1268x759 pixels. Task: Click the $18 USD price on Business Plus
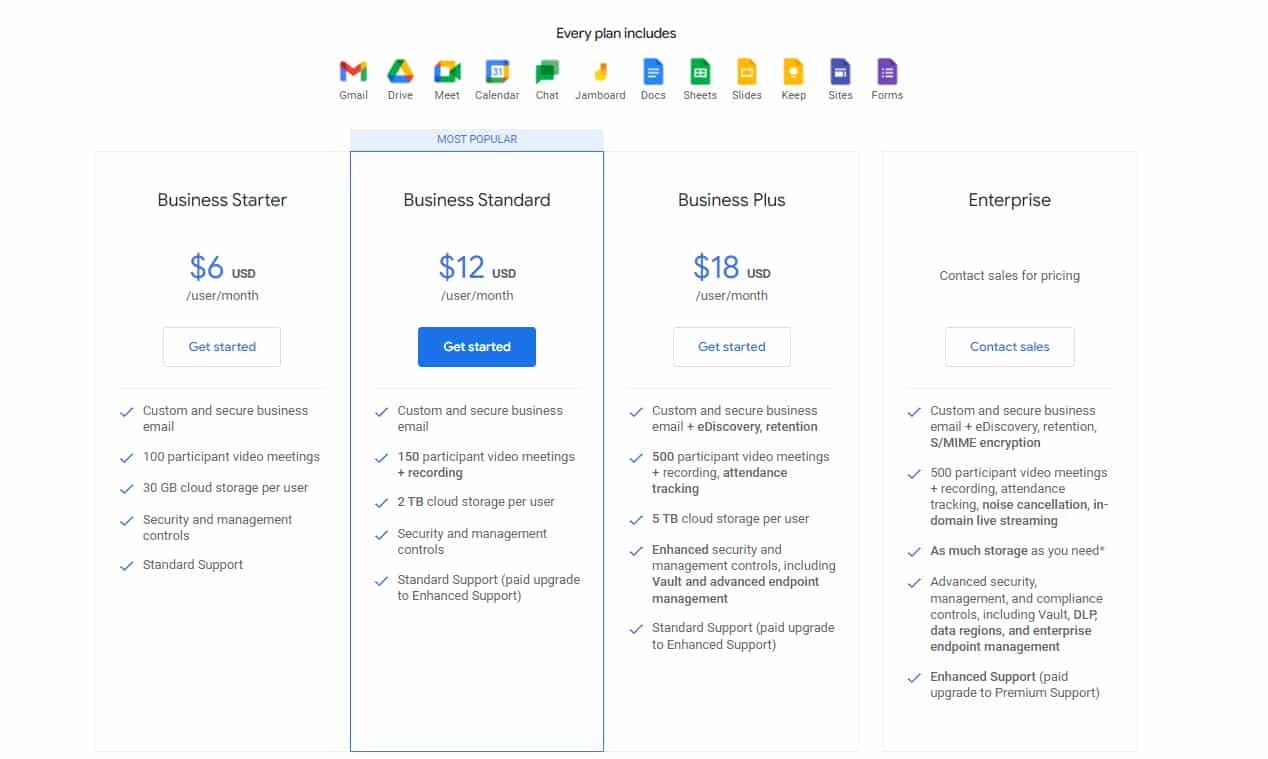tap(732, 268)
